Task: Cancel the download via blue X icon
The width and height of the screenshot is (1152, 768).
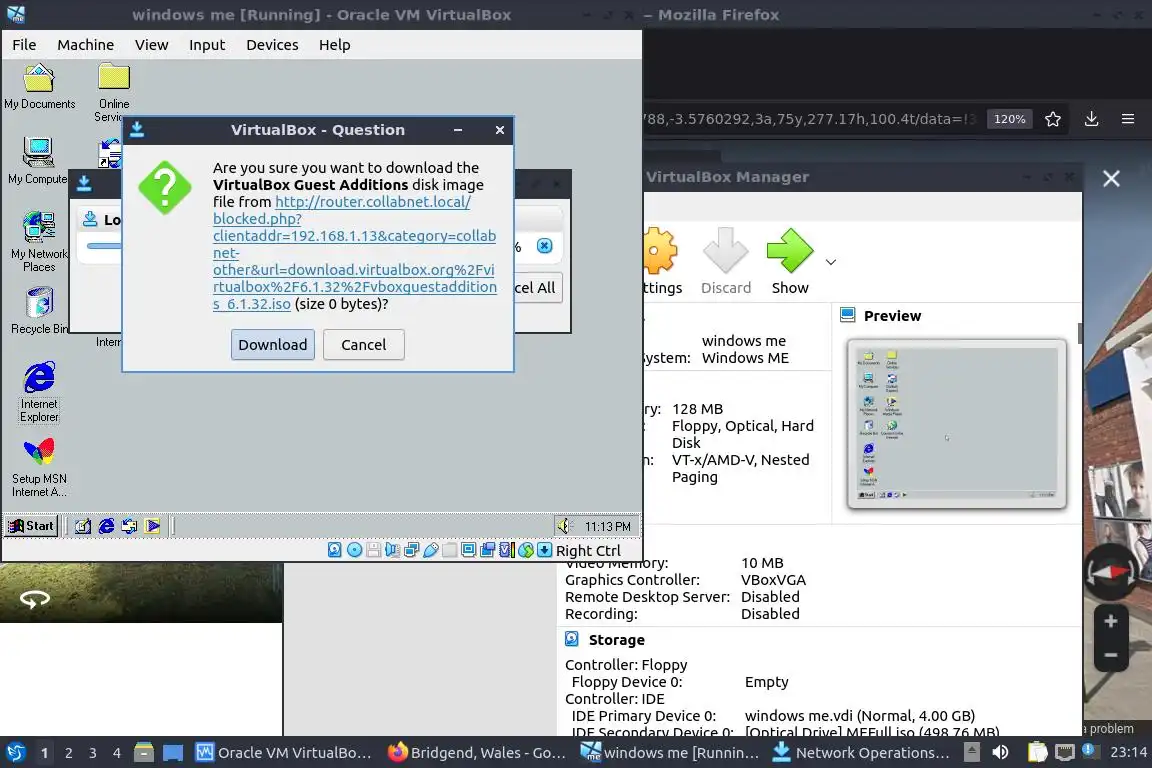Action: click(x=544, y=245)
